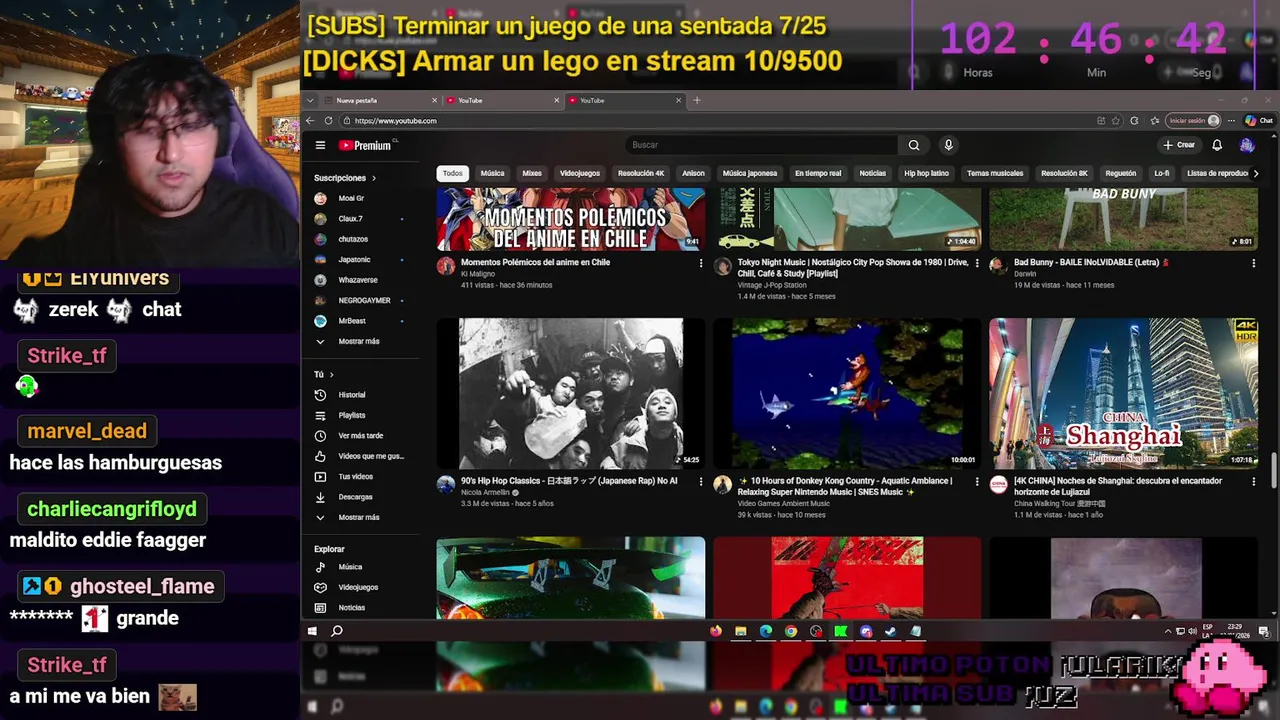Close the Nueva pestaña browser tab
Viewport: 1280px width, 720px height.
point(435,100)
